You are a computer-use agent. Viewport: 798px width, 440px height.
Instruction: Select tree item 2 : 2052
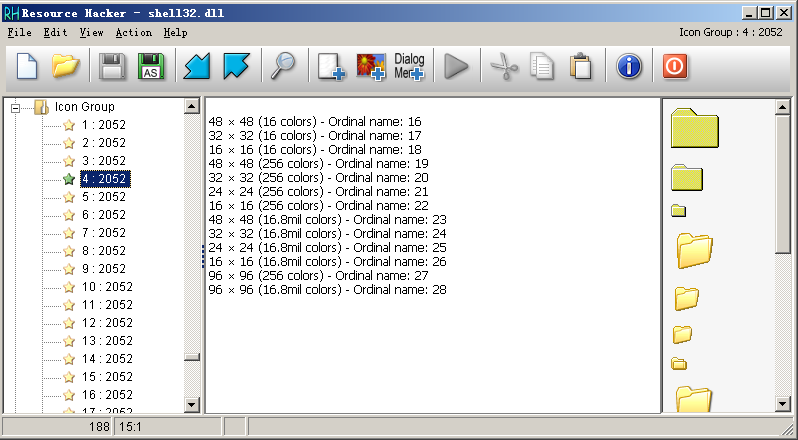click(104, 143)
